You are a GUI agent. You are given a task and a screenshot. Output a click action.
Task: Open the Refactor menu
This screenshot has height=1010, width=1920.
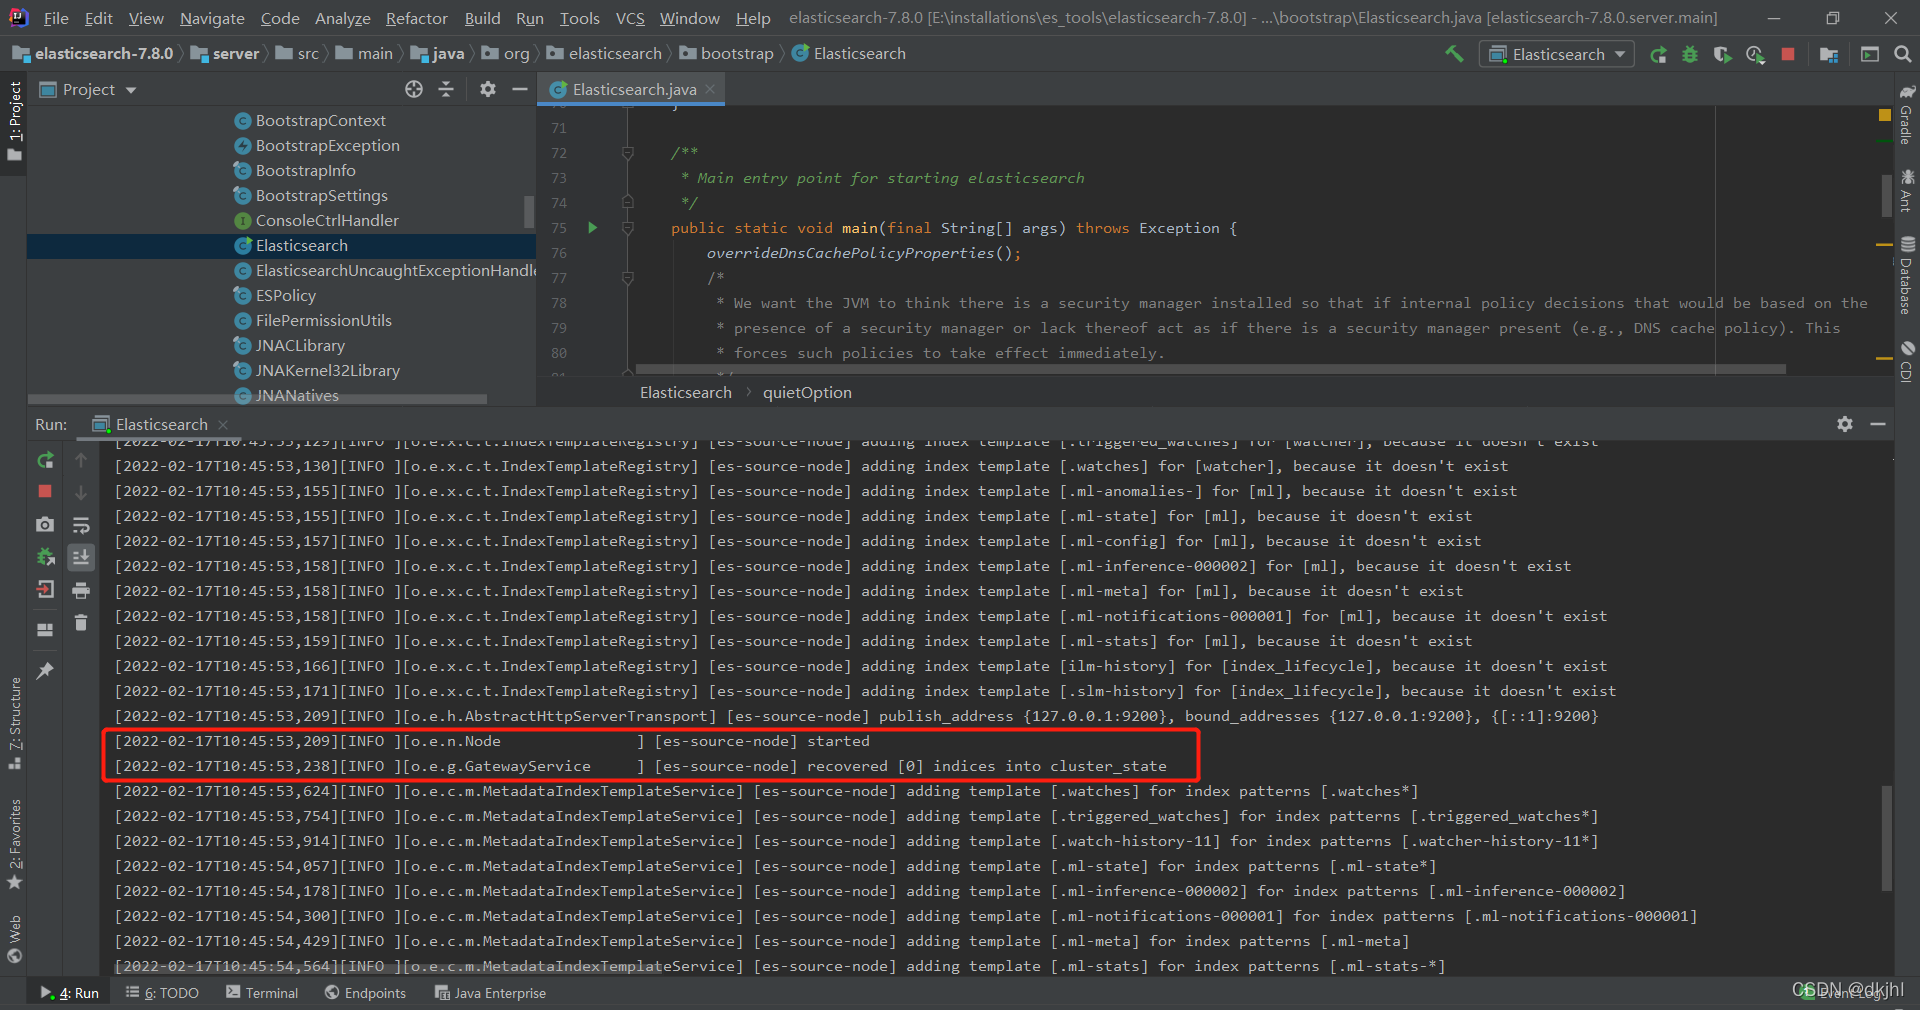click(x=417, y=18)
